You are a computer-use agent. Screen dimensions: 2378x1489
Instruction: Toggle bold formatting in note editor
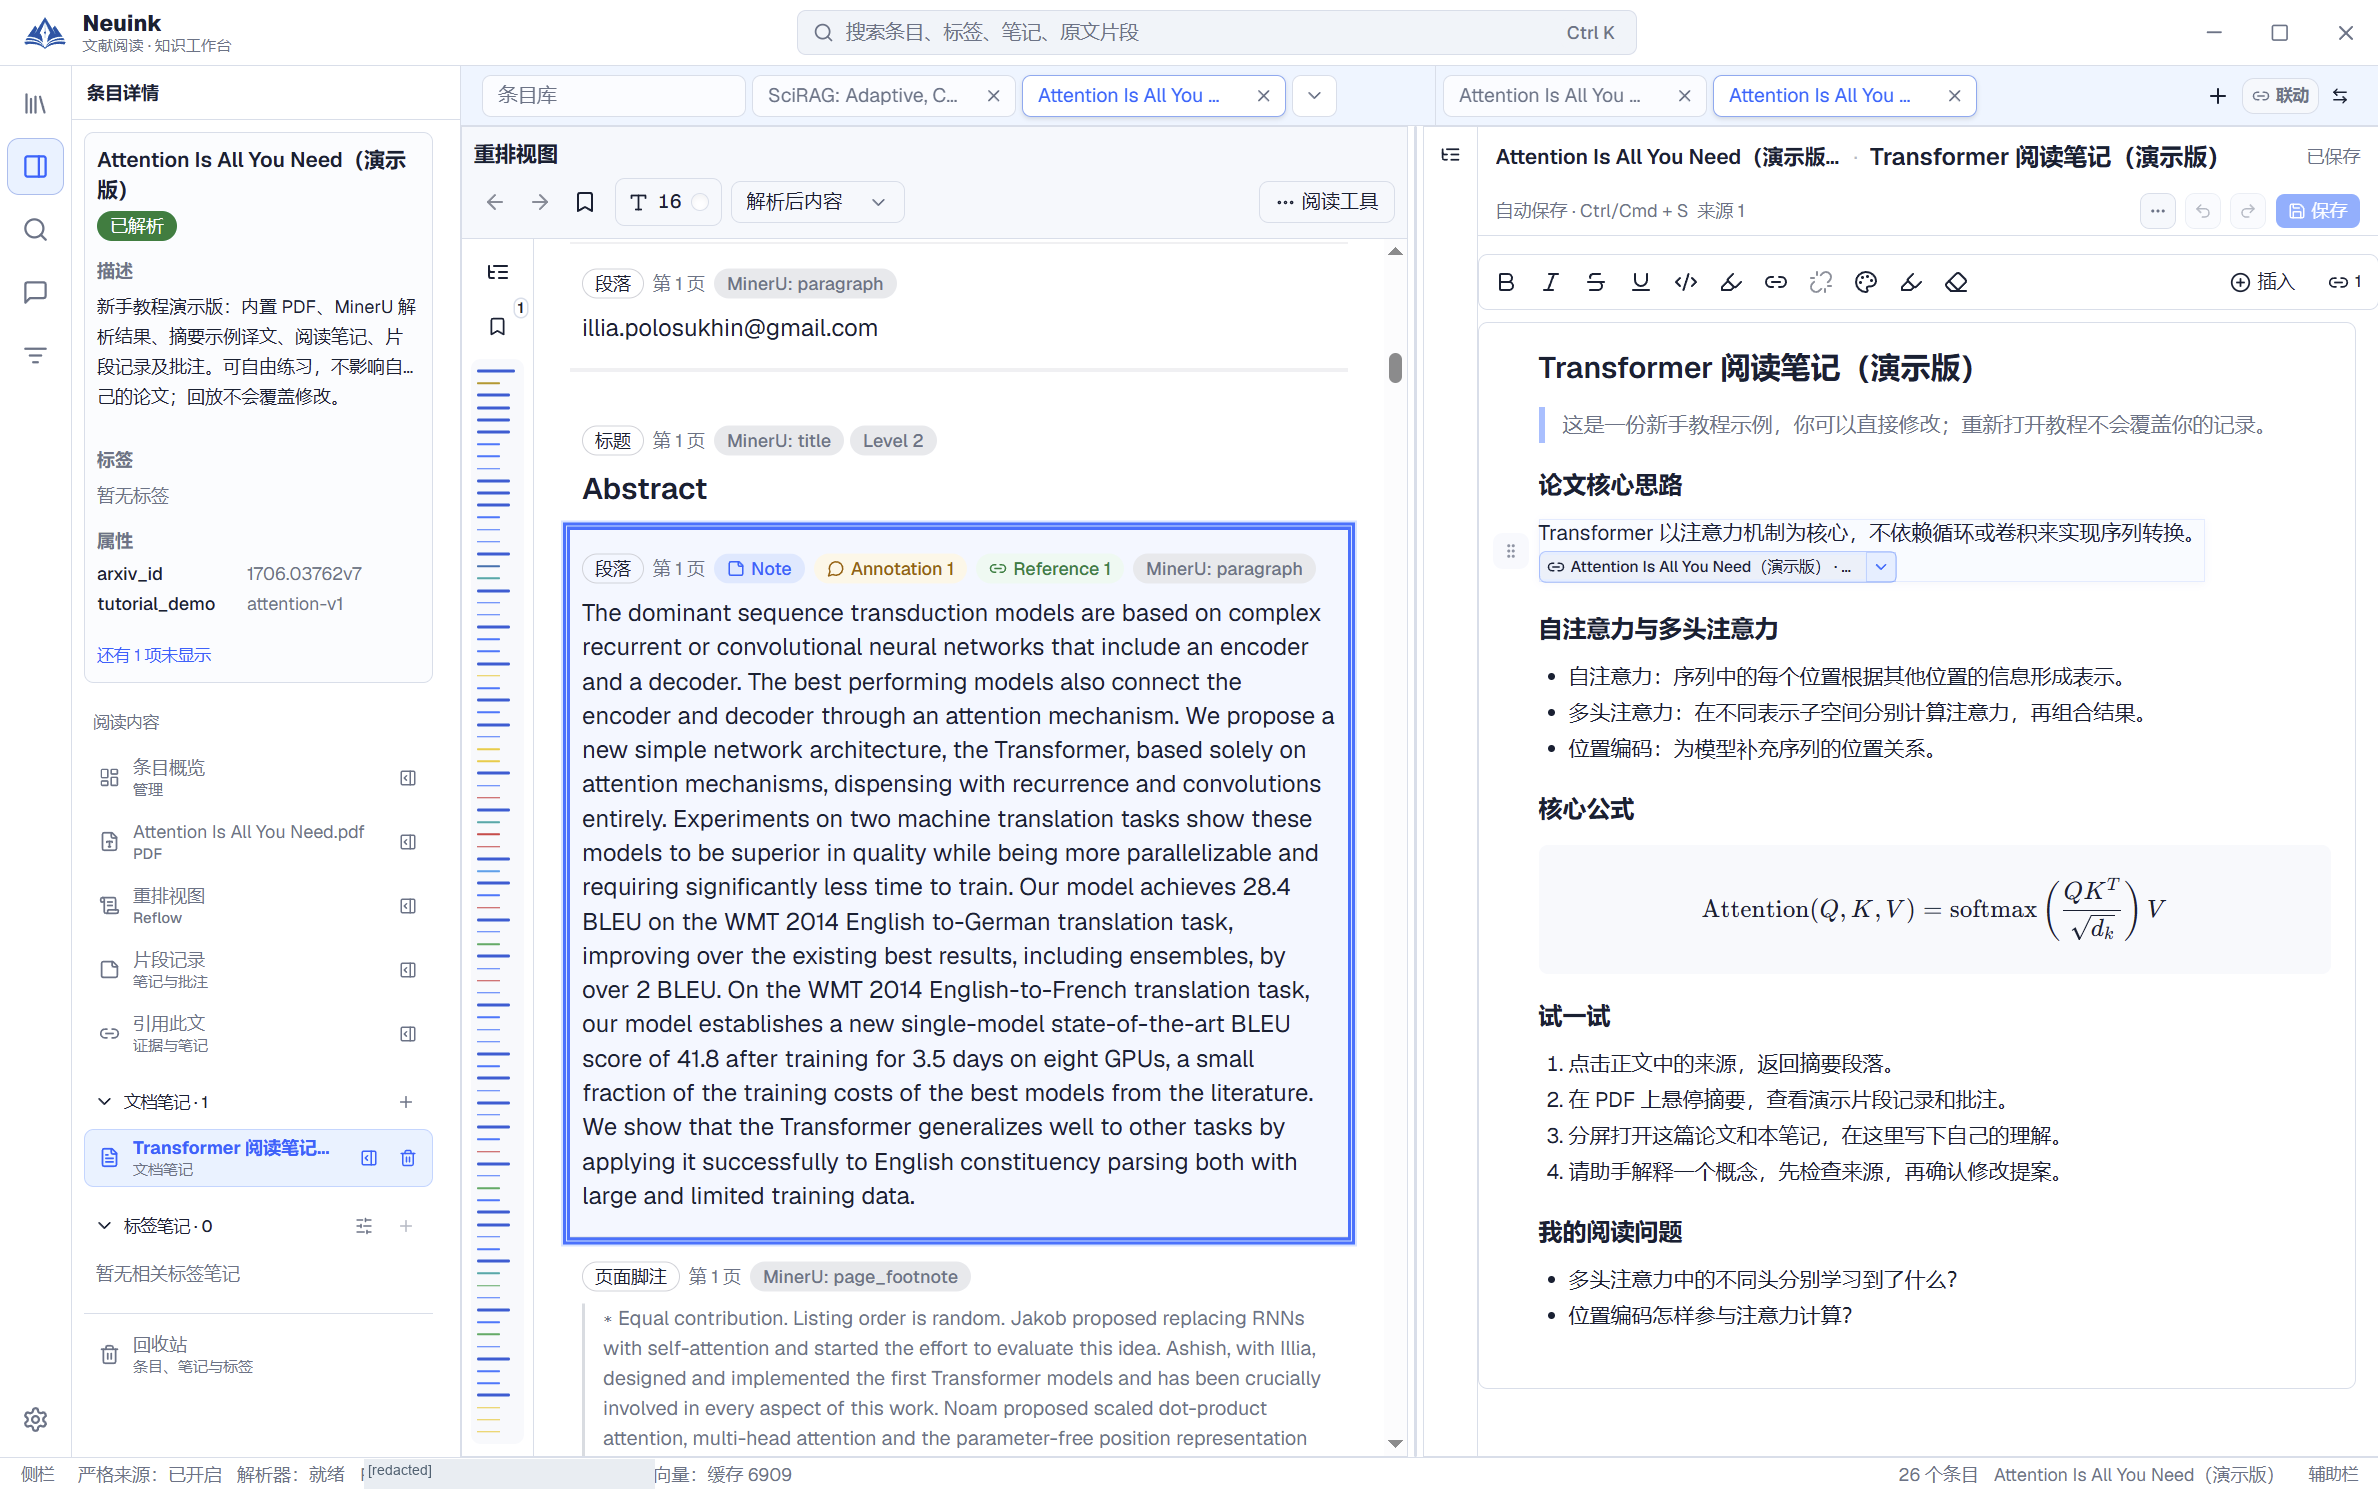pos(1505,282)
